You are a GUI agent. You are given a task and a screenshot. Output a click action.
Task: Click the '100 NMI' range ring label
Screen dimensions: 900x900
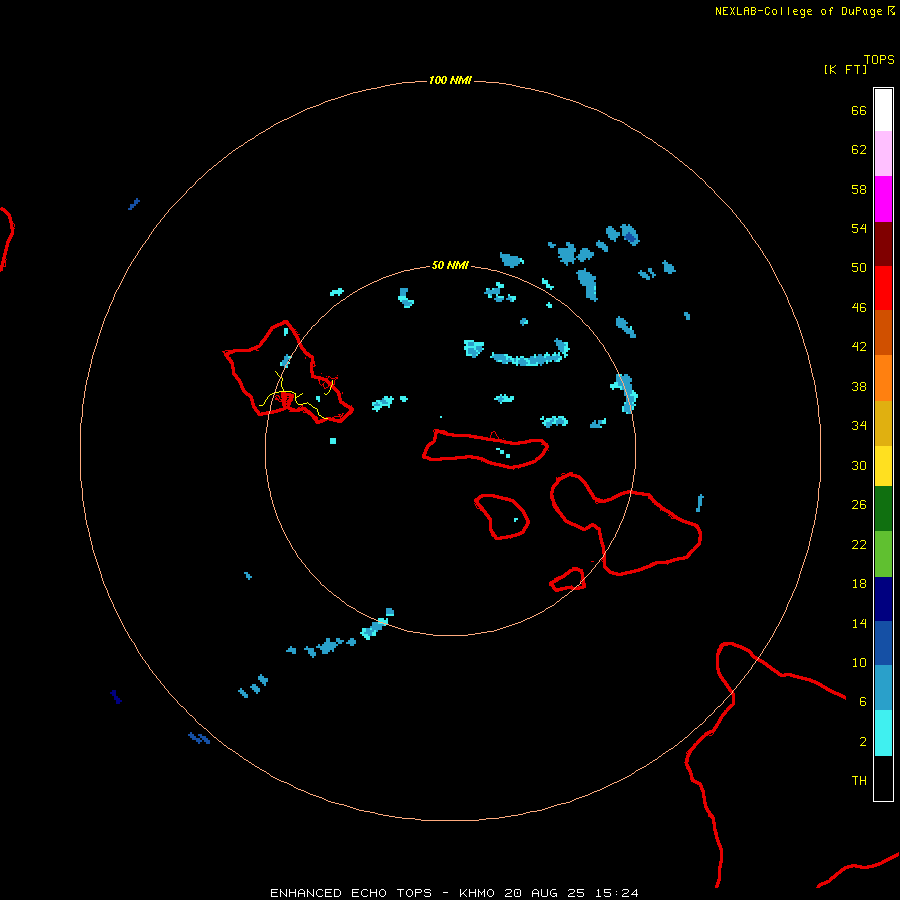point(450,80)
